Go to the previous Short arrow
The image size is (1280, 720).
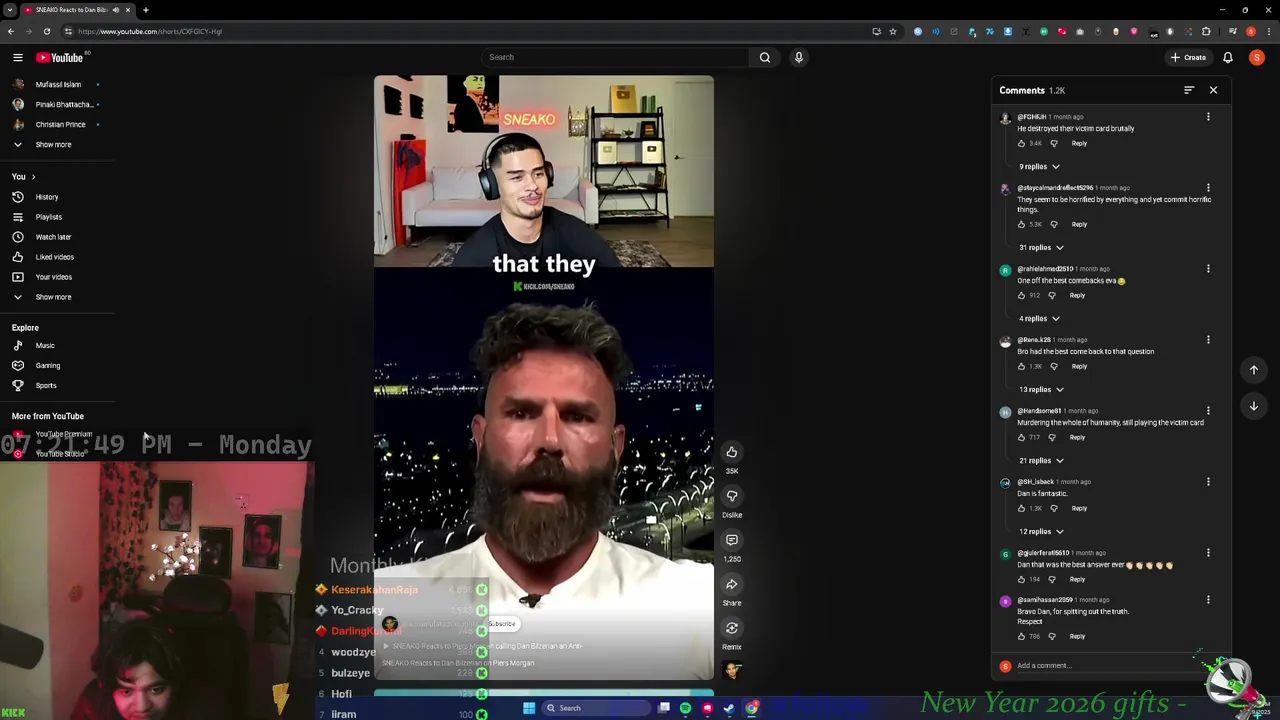tap(1254, 370)
